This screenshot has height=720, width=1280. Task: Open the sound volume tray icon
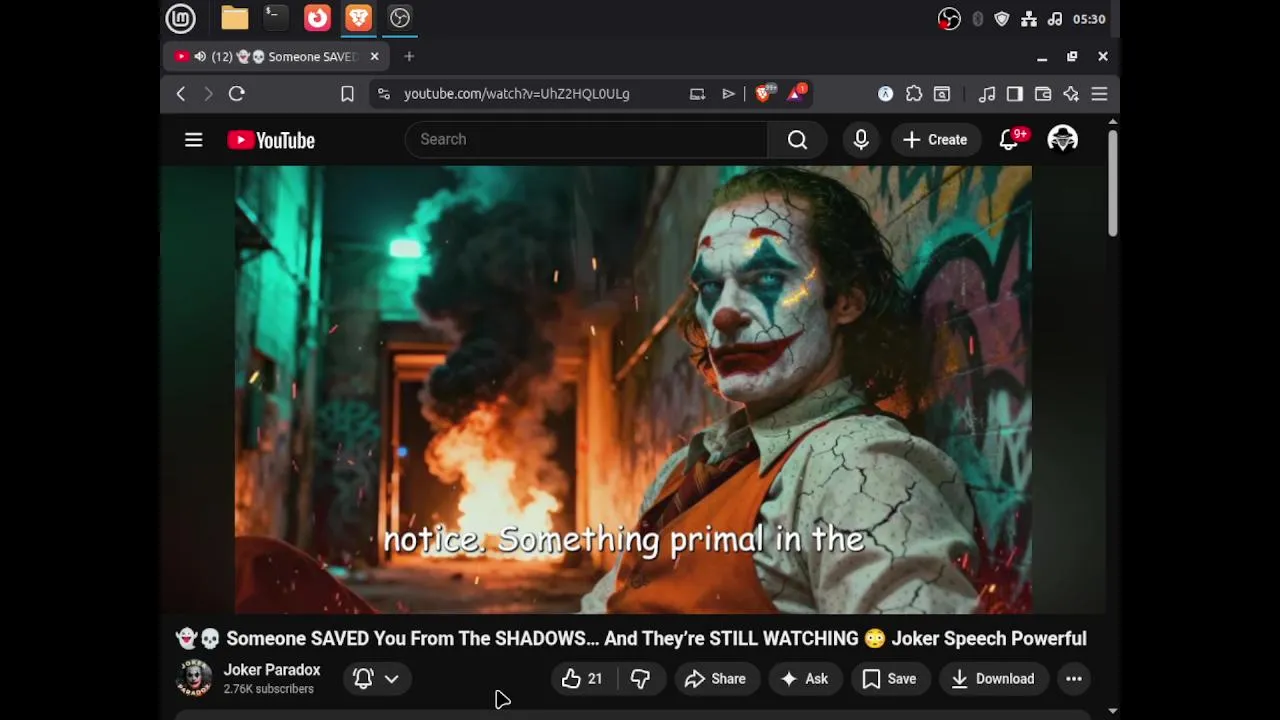coord(1055,19)
